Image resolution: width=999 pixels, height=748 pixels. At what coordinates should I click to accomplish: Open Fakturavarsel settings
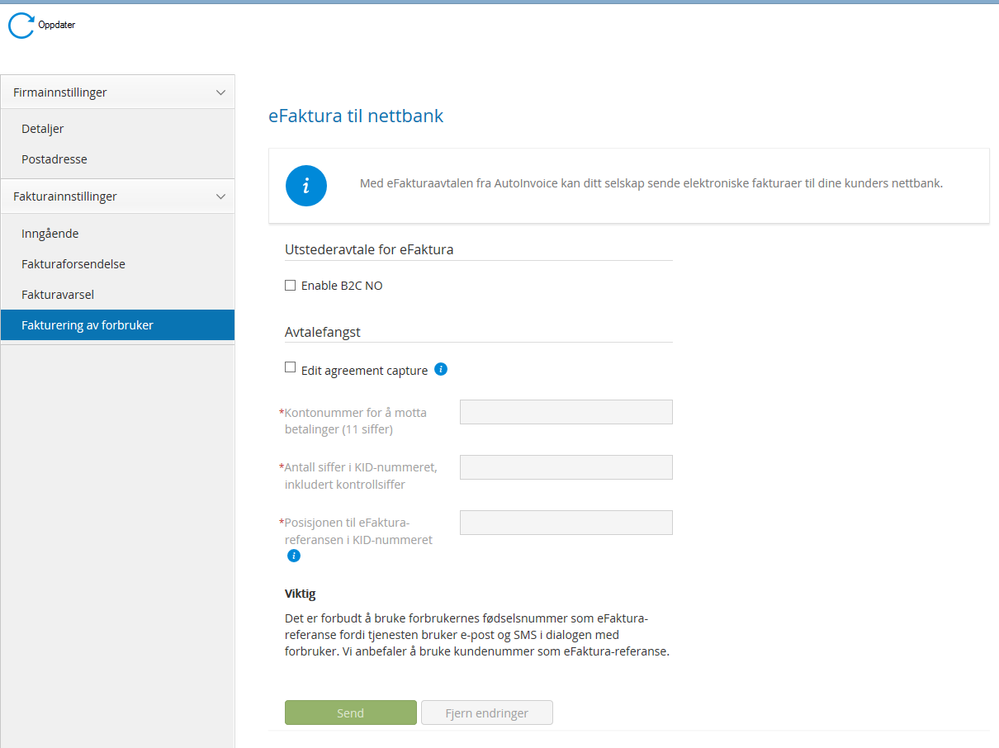(58, 295)
